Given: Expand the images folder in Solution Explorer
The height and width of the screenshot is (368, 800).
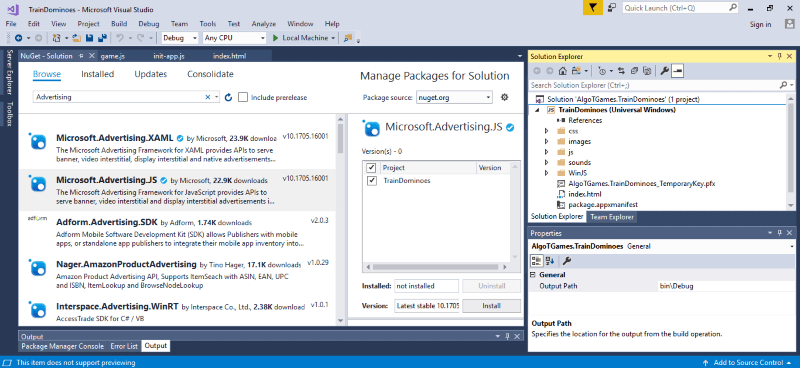Looking at the screenshot, I should (x=546, y=141).
